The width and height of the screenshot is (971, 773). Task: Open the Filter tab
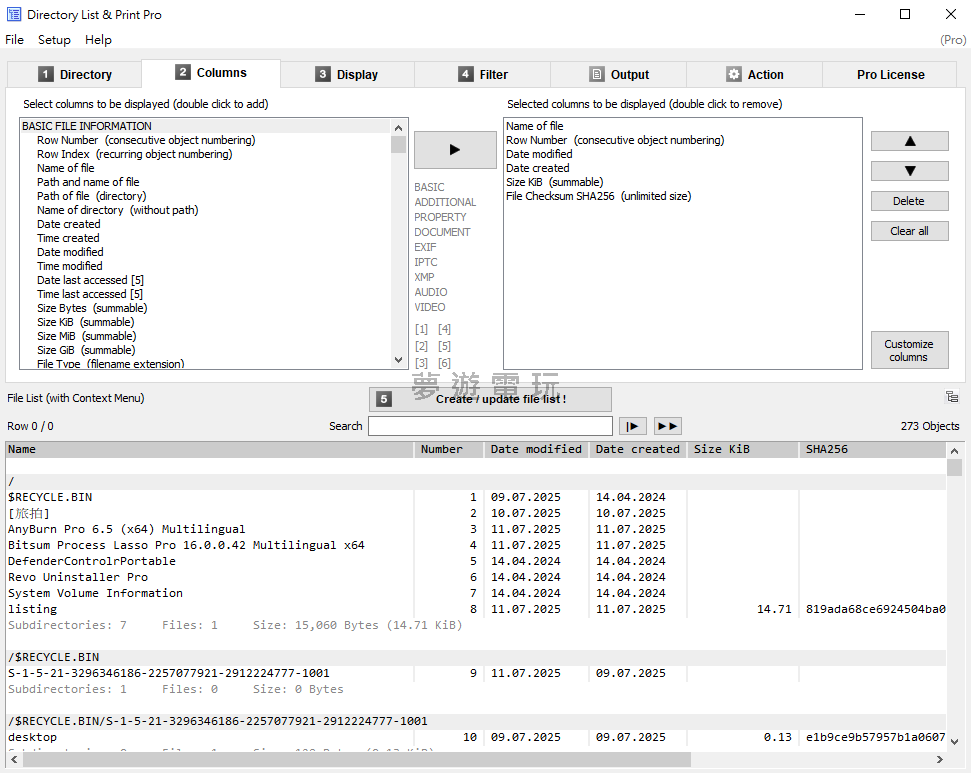coord(482,75)
